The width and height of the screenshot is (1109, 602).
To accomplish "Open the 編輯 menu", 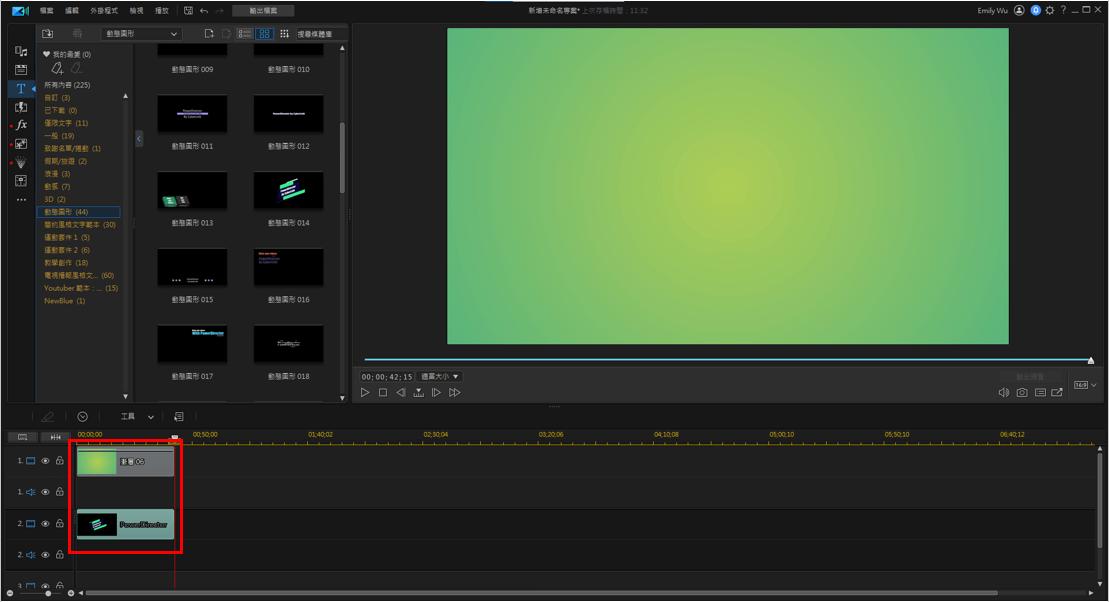I will 71,10.
